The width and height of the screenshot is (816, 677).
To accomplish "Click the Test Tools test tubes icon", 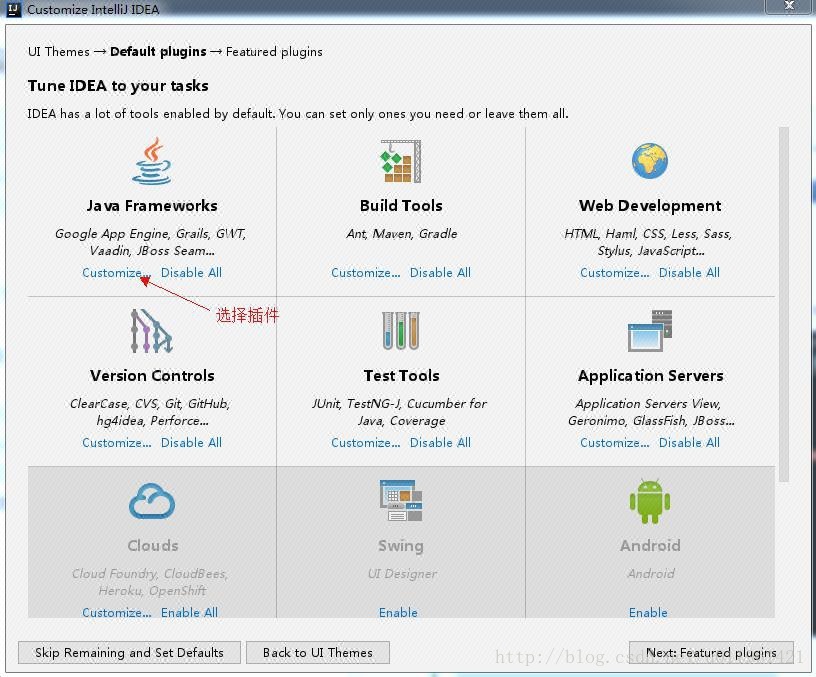I will [x=401, y=330].
